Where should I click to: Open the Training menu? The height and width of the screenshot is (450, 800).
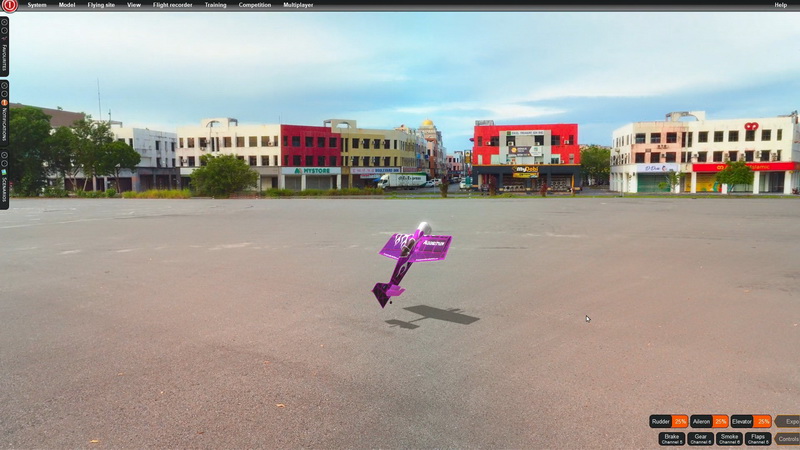tap(215, 5)
